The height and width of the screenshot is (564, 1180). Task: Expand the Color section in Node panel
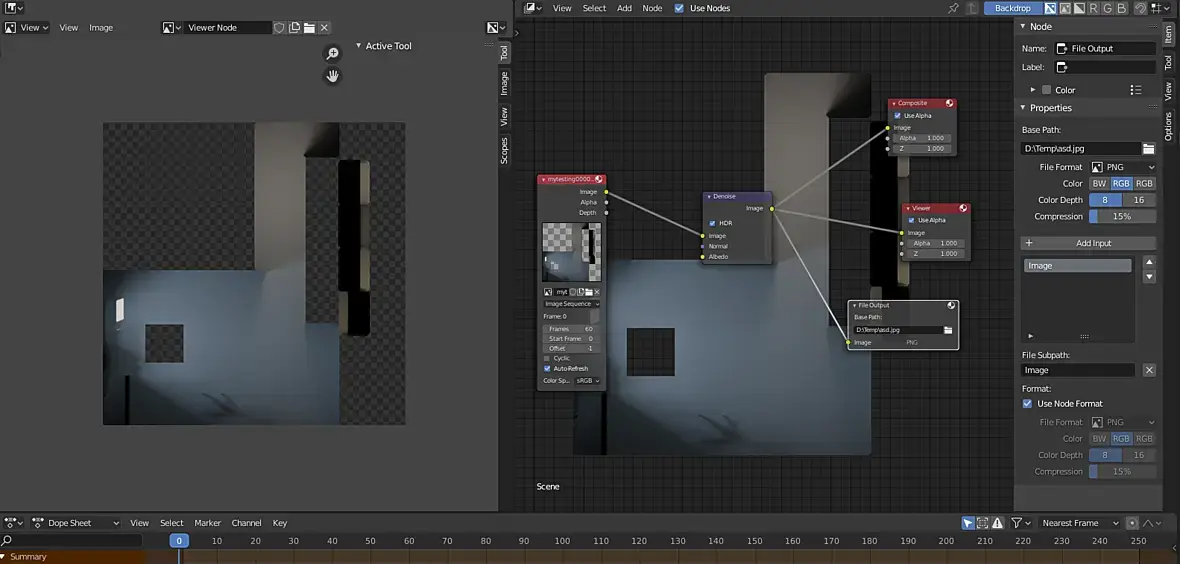(x=1033, y=90)
